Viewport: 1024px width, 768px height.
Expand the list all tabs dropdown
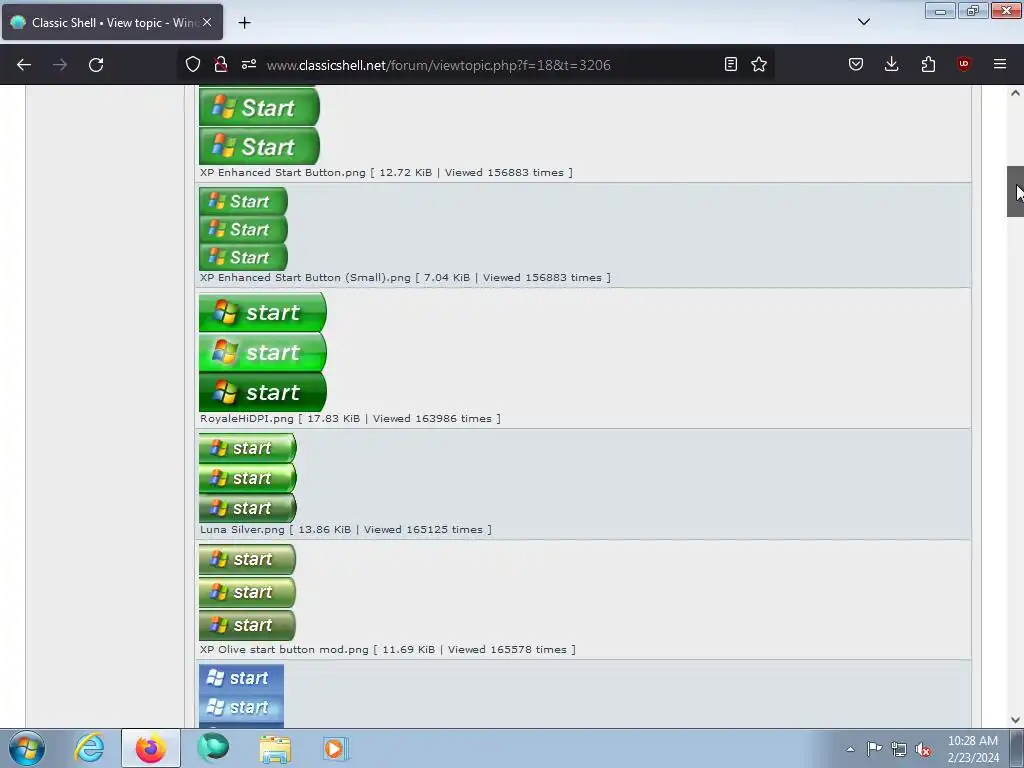(x=864, y=22)
